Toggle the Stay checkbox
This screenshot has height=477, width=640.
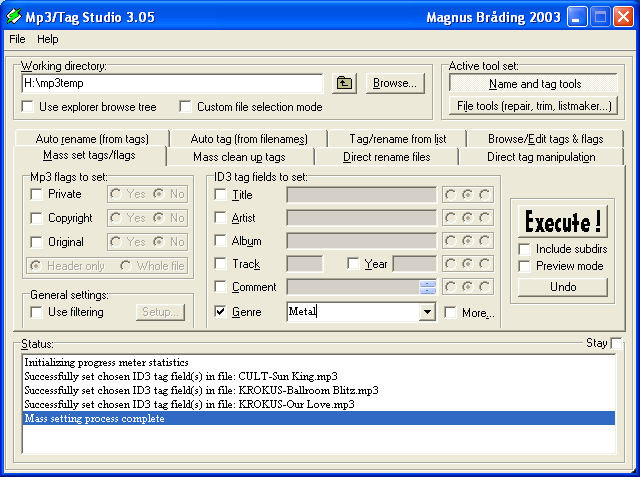coord(616,343)
